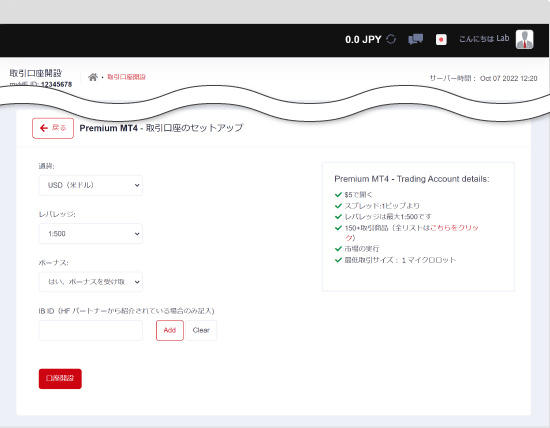550x428 pixels.
Task: Change language via Japan flag icon
Action: click(441, 39)
